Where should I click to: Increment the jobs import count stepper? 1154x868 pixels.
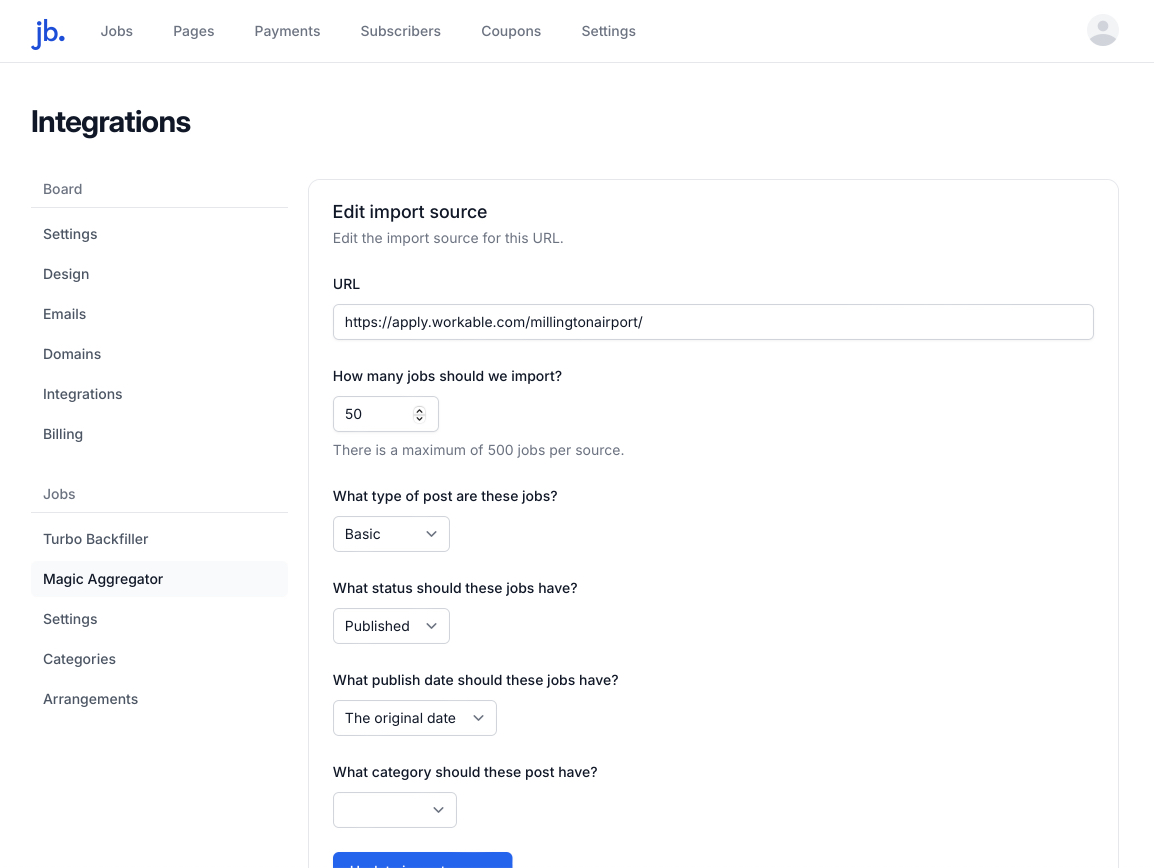pos(421,408)
